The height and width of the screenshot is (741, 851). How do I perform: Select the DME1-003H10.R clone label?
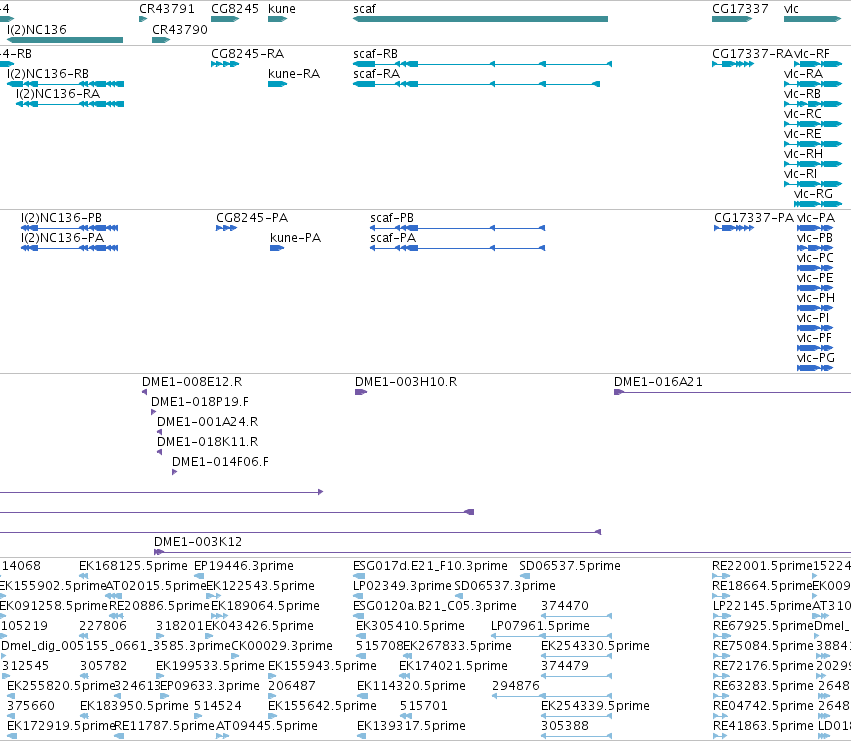pos(406,382)
